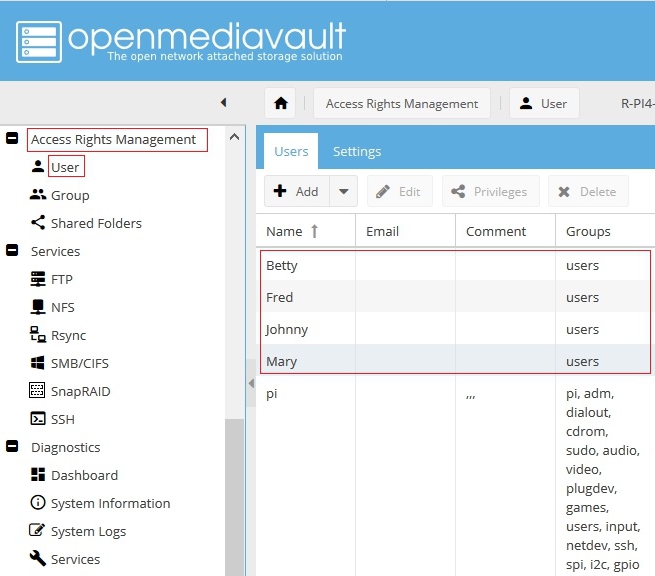Open FTP service from sidebar

(61, 280)
